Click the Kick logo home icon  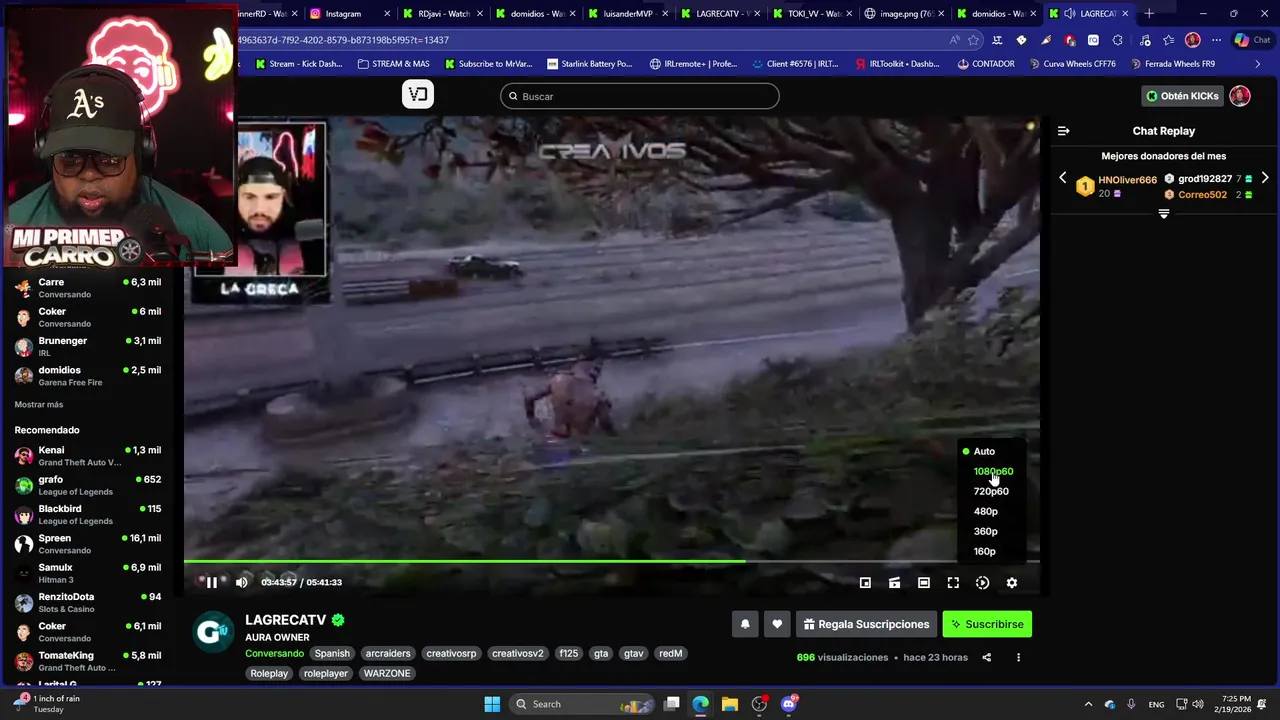(418, 95)
